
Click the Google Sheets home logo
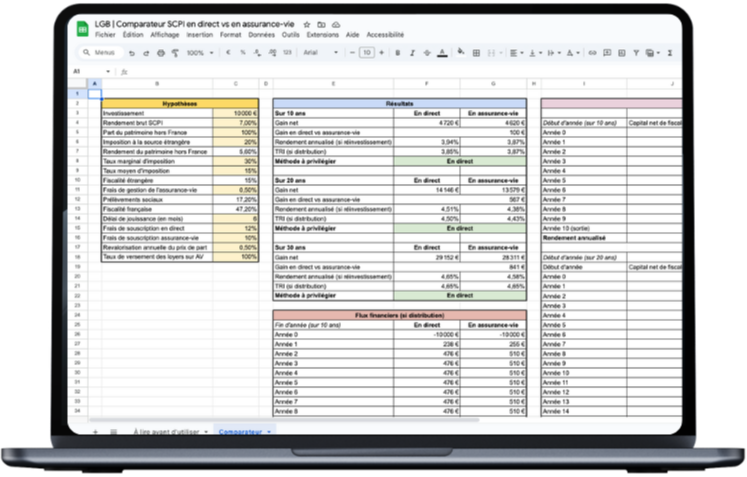coord(83,29)
